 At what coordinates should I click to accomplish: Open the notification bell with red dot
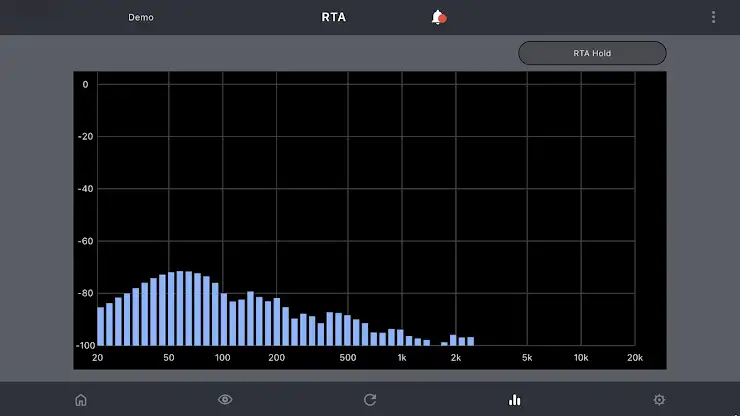439,17
